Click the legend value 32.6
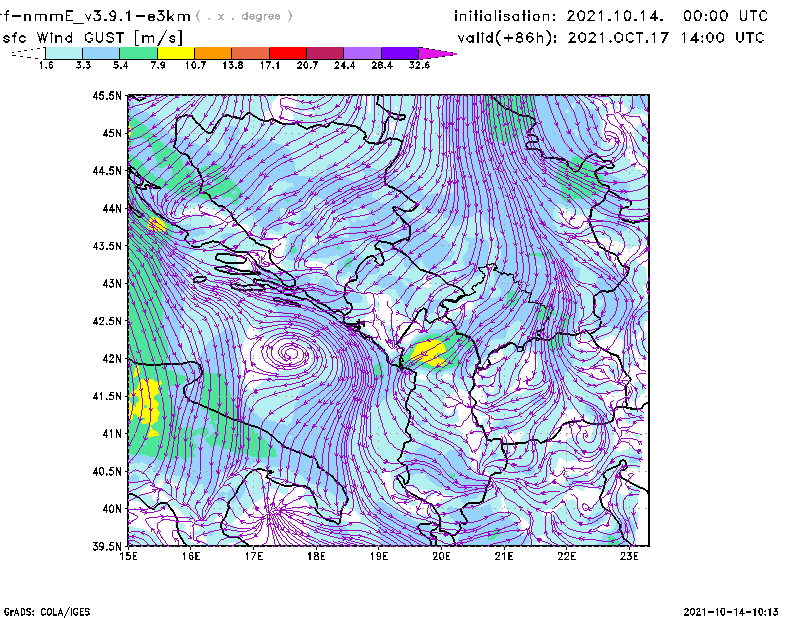800x618 pixels. click(419, 65)
